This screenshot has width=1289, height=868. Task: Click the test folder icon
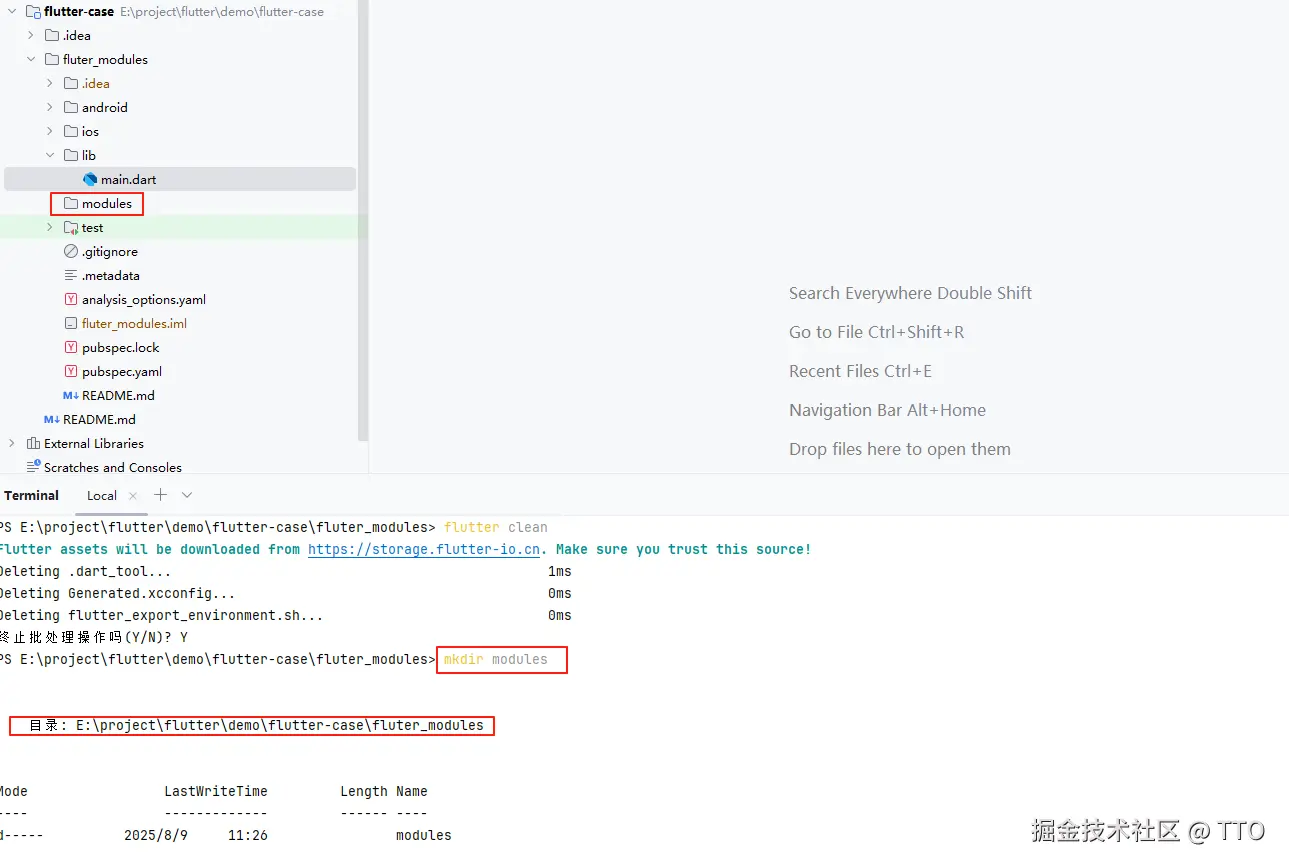[x=71, y=228]
